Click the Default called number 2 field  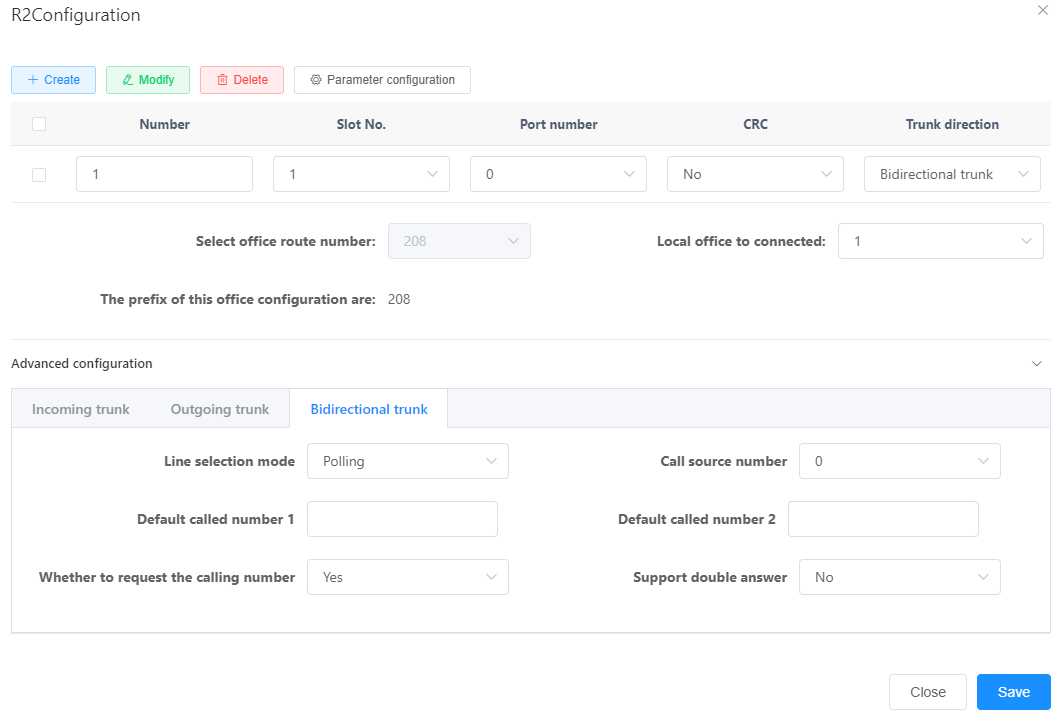884,519
